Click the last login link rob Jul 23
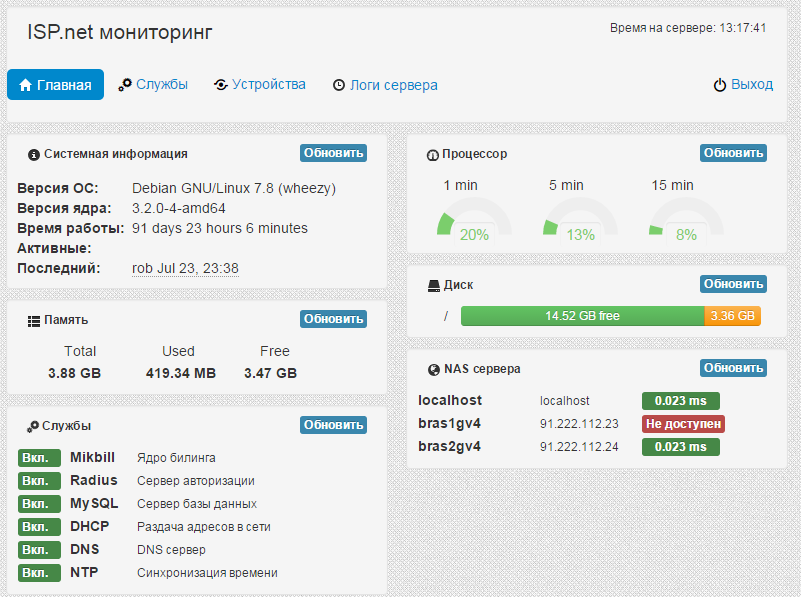 [185, 268]
